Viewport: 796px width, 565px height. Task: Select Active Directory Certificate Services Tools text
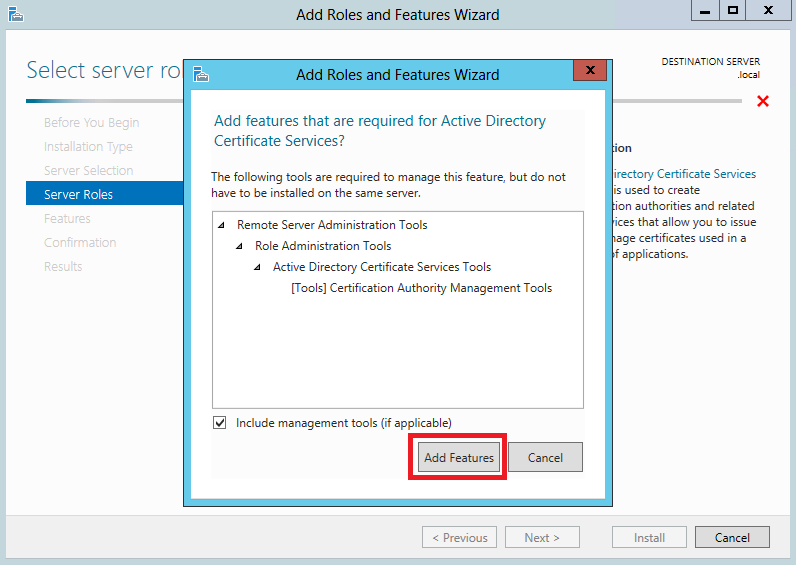click(x=382, y=267)
